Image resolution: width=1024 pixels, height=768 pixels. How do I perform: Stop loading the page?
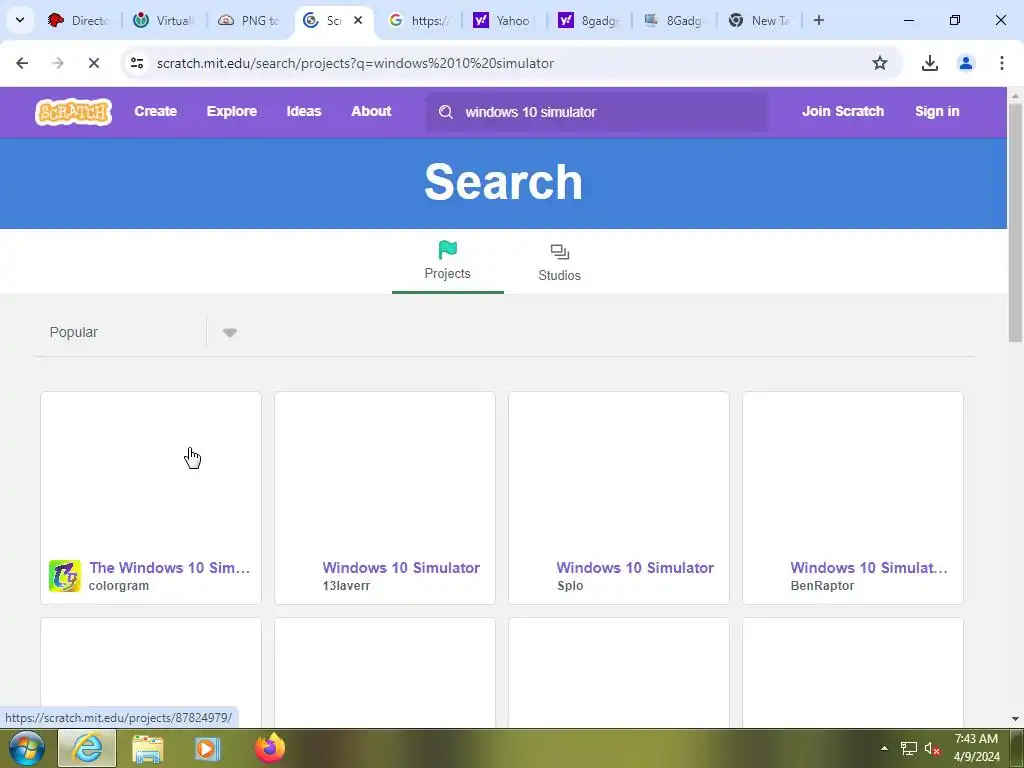point(93,63)
